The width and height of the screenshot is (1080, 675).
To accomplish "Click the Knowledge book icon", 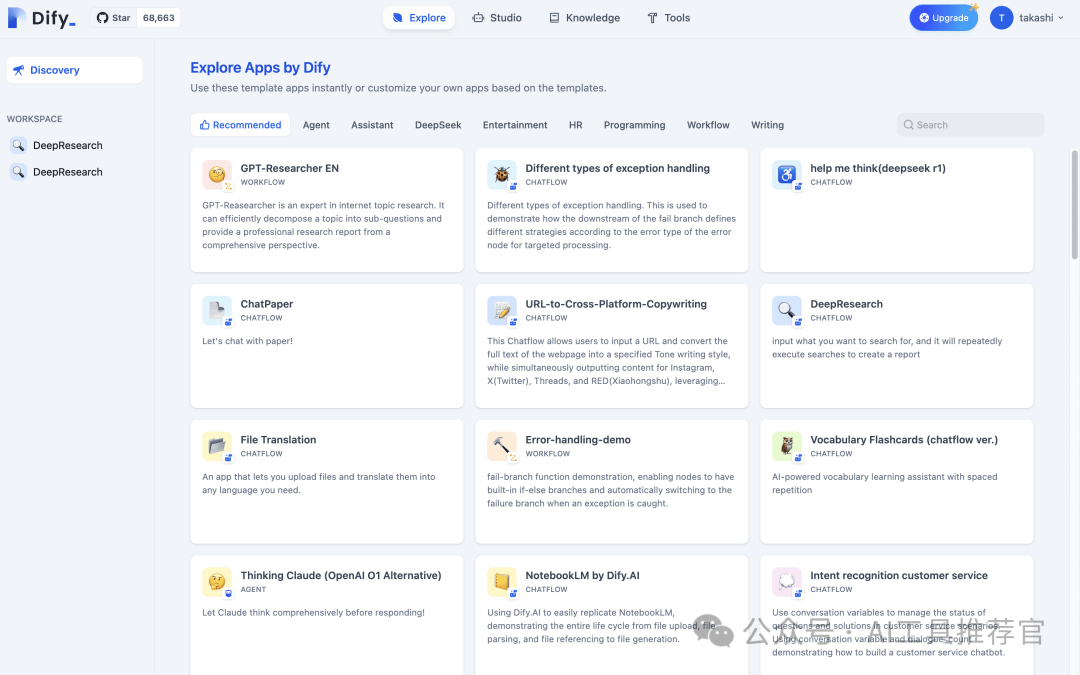I will pyautogui.click(x=554, y=18).
